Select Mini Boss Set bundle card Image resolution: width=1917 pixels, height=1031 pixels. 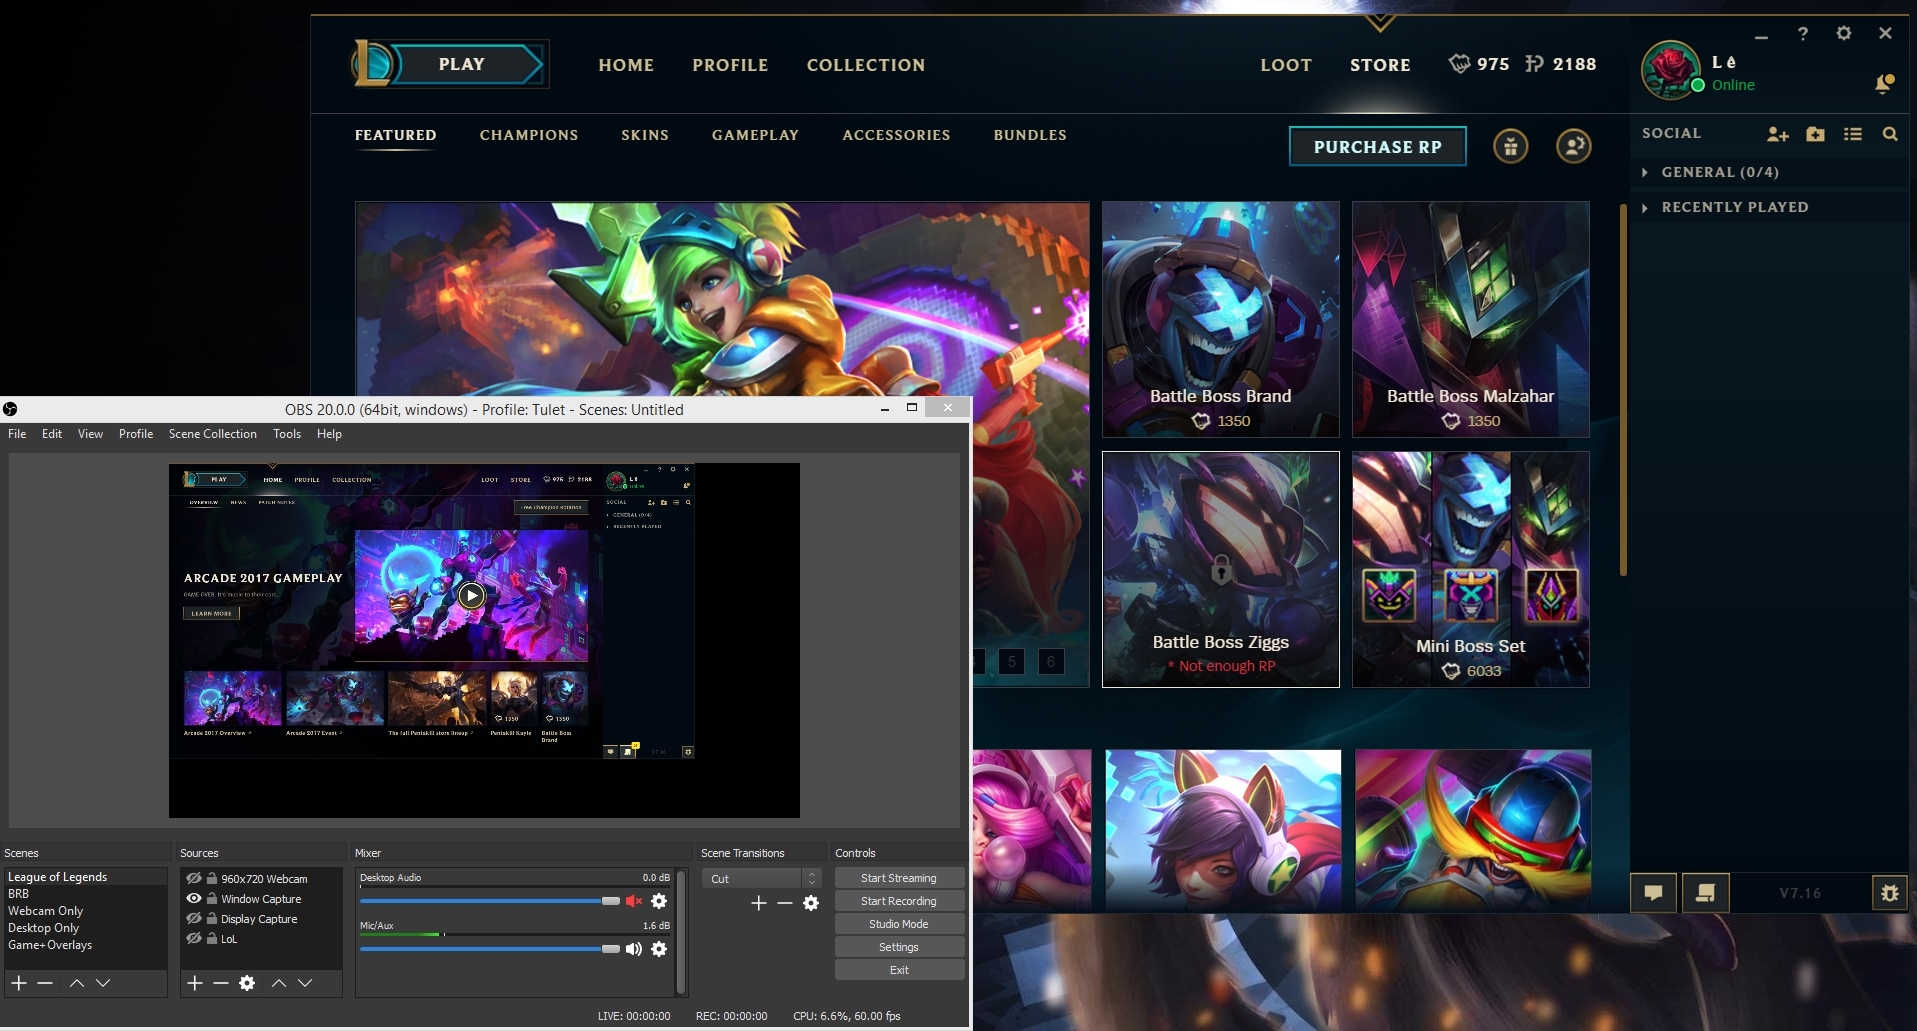point(1471,569)
